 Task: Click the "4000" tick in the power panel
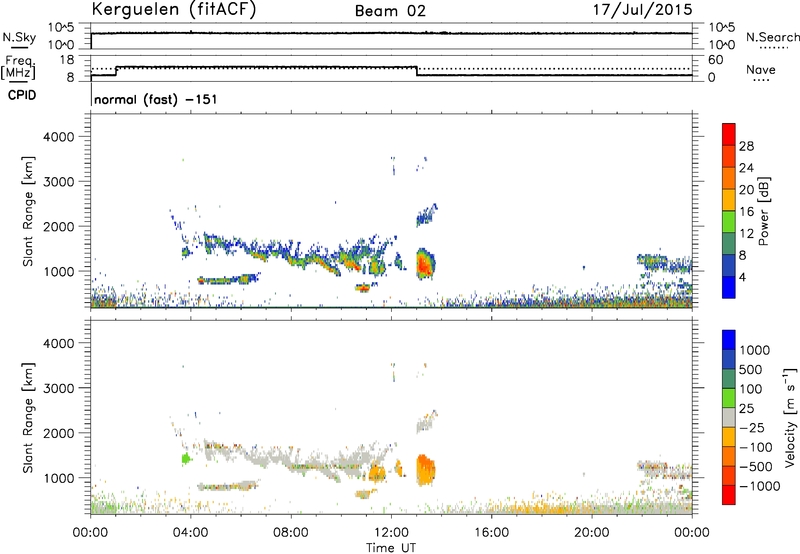(x=58, y=137)
